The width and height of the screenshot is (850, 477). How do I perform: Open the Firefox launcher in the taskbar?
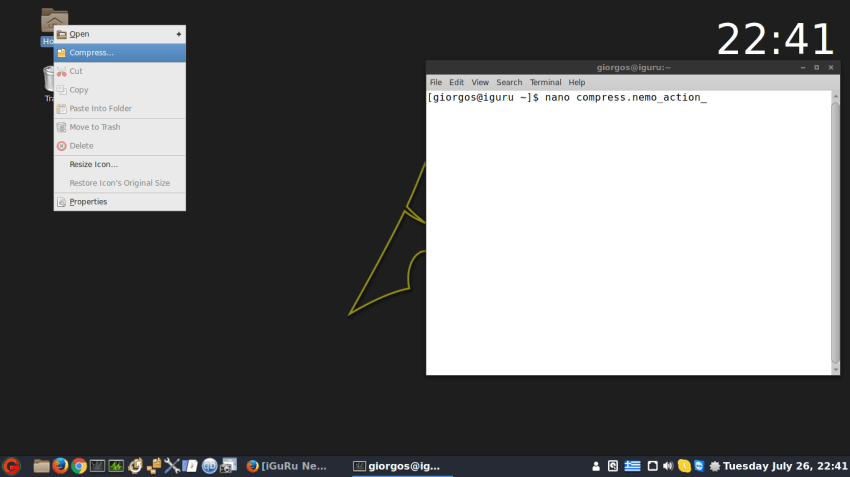click(60, 466)
